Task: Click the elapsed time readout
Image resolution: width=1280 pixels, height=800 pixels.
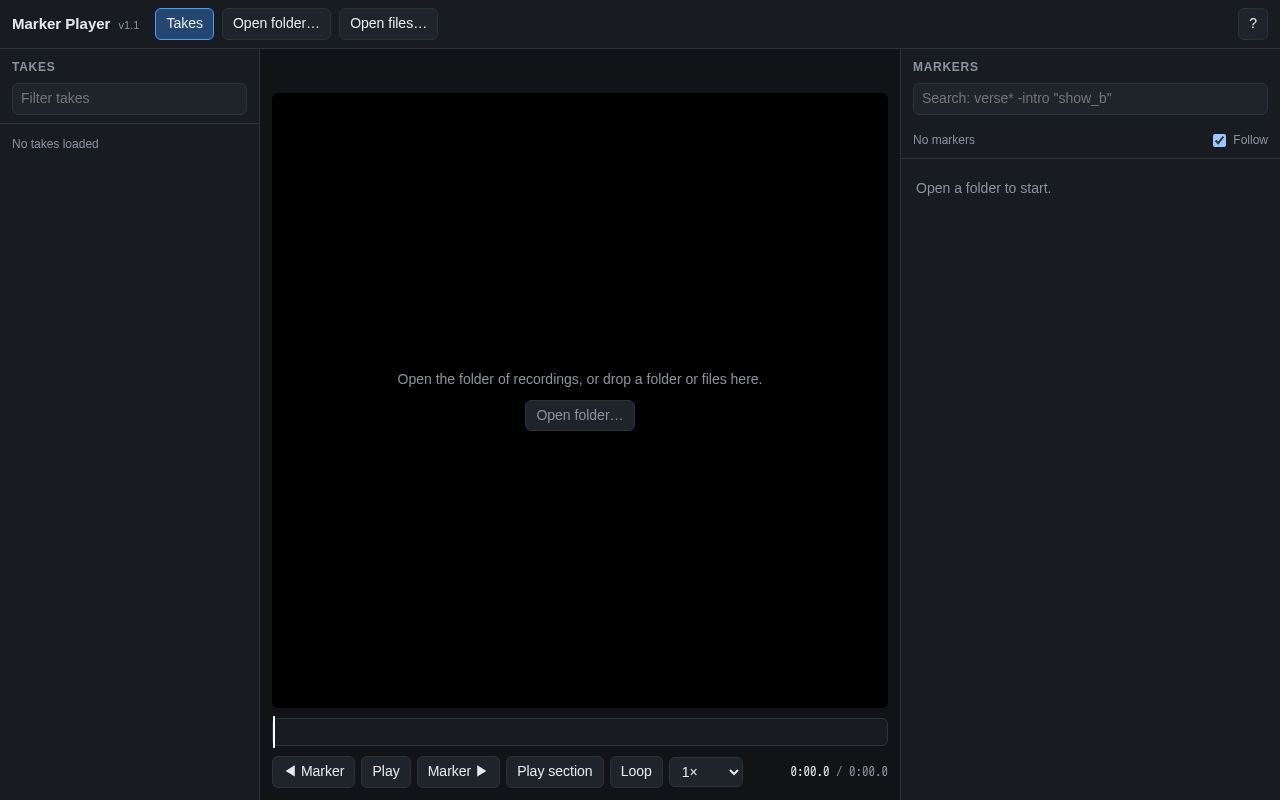Action: [x=809, y=772]
